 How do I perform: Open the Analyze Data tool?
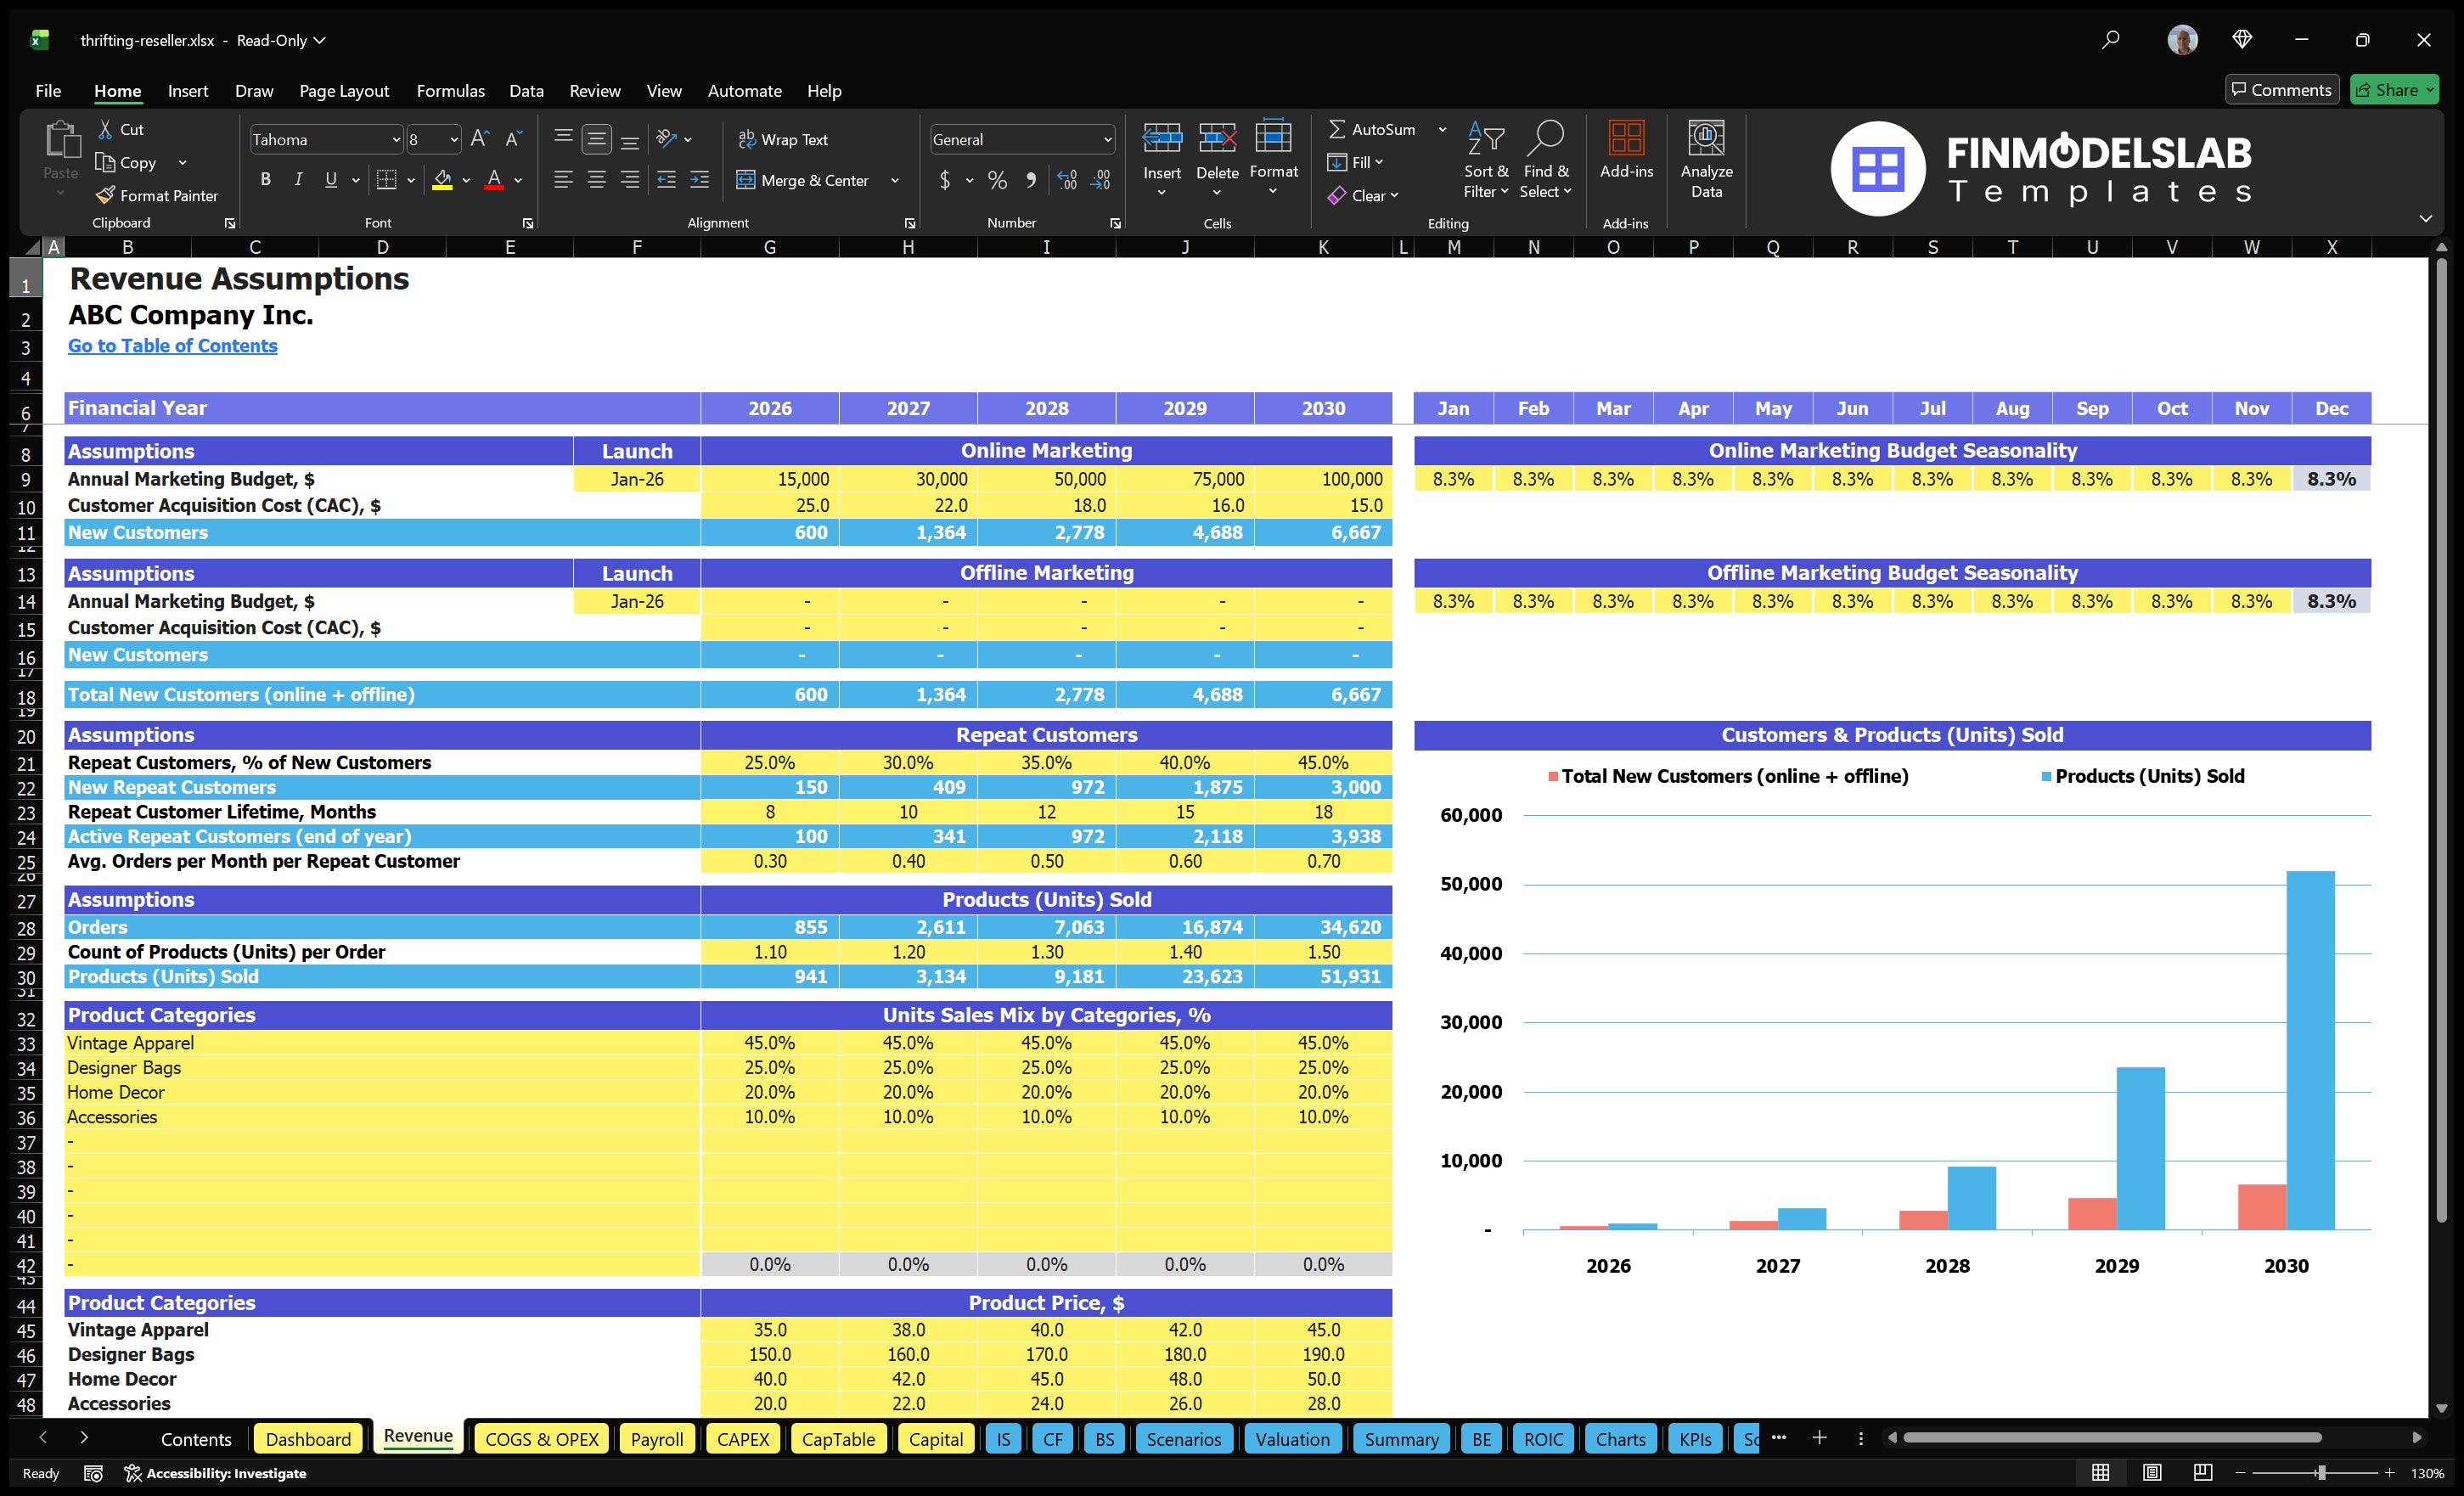1707,160
